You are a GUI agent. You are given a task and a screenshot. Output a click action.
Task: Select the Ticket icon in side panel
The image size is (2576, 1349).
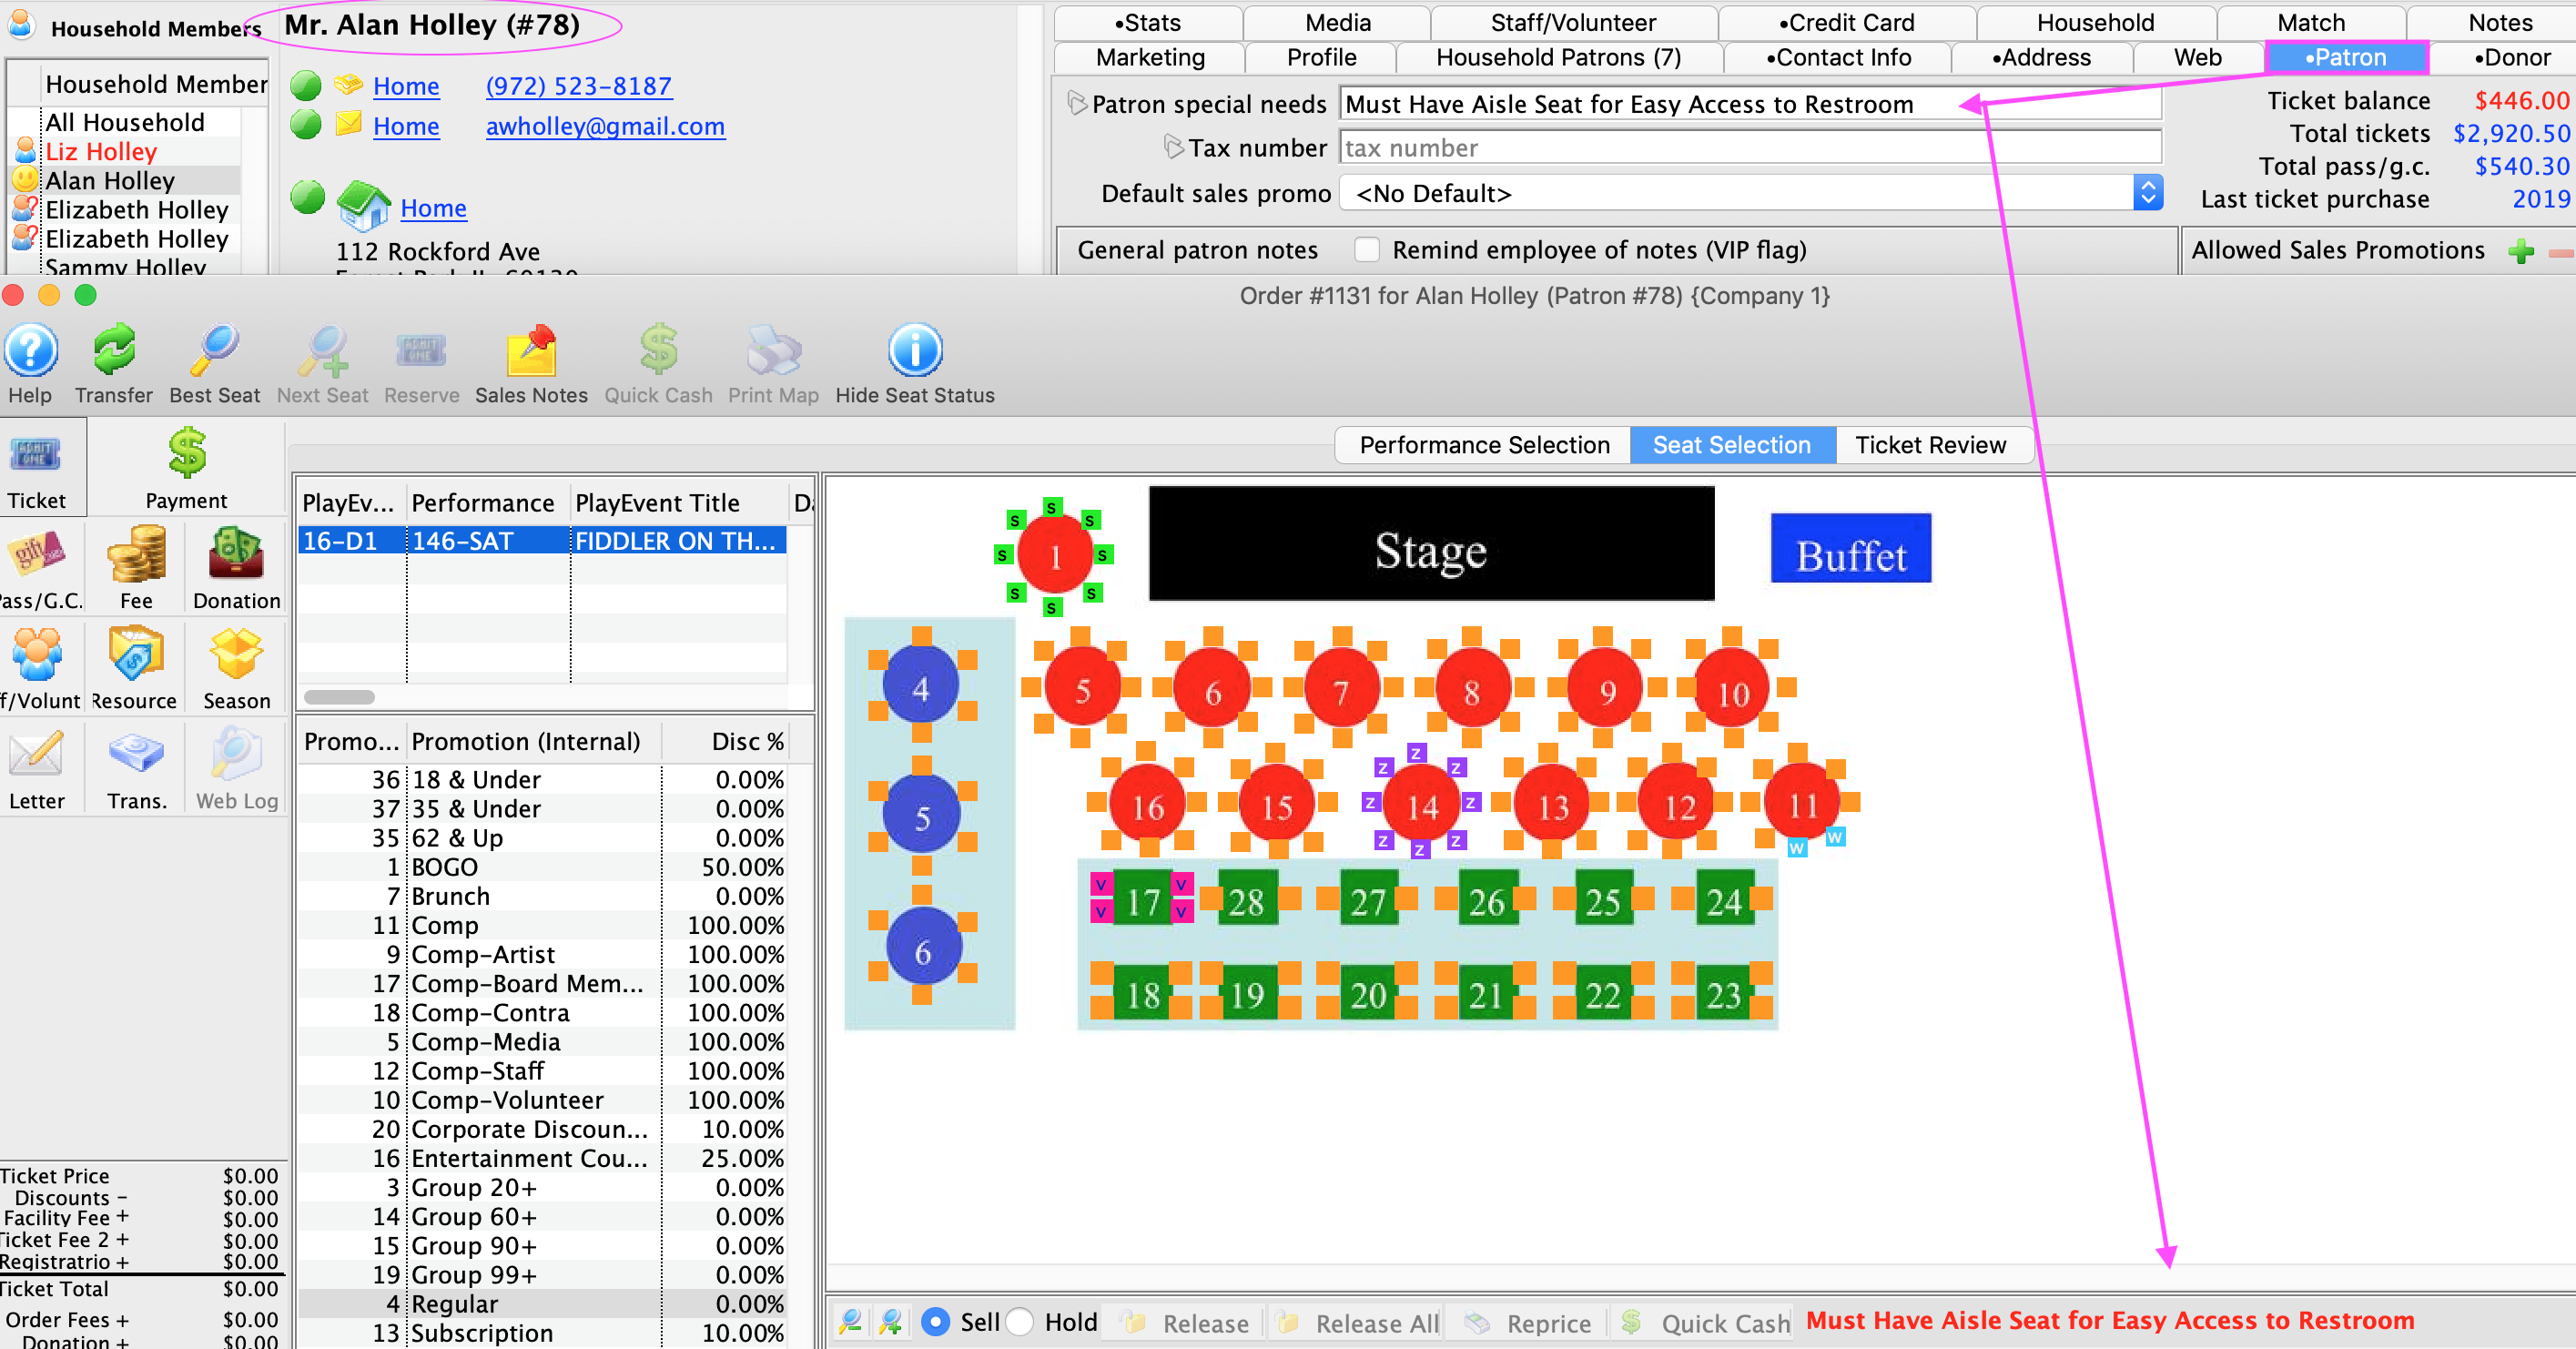pyautogui.click(x=36, y=454)
